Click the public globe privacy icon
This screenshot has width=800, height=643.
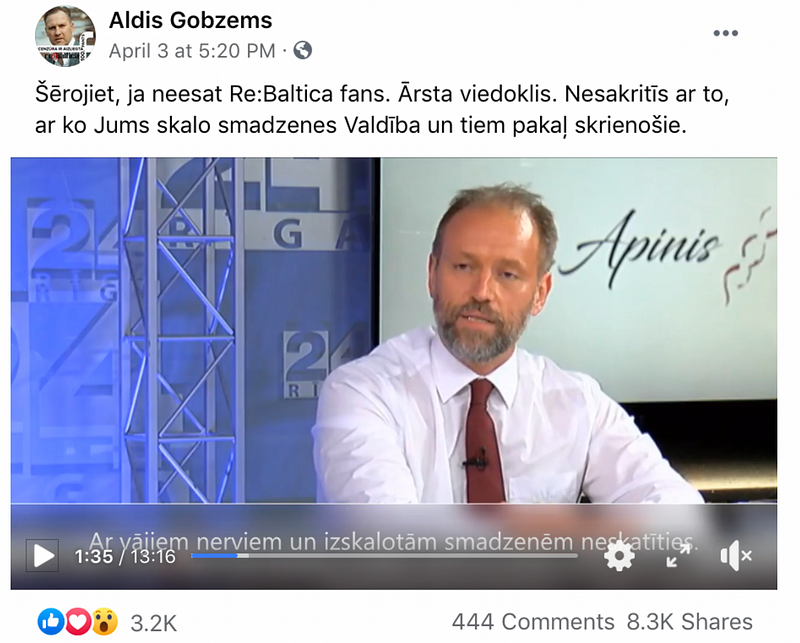click(303, 51)
